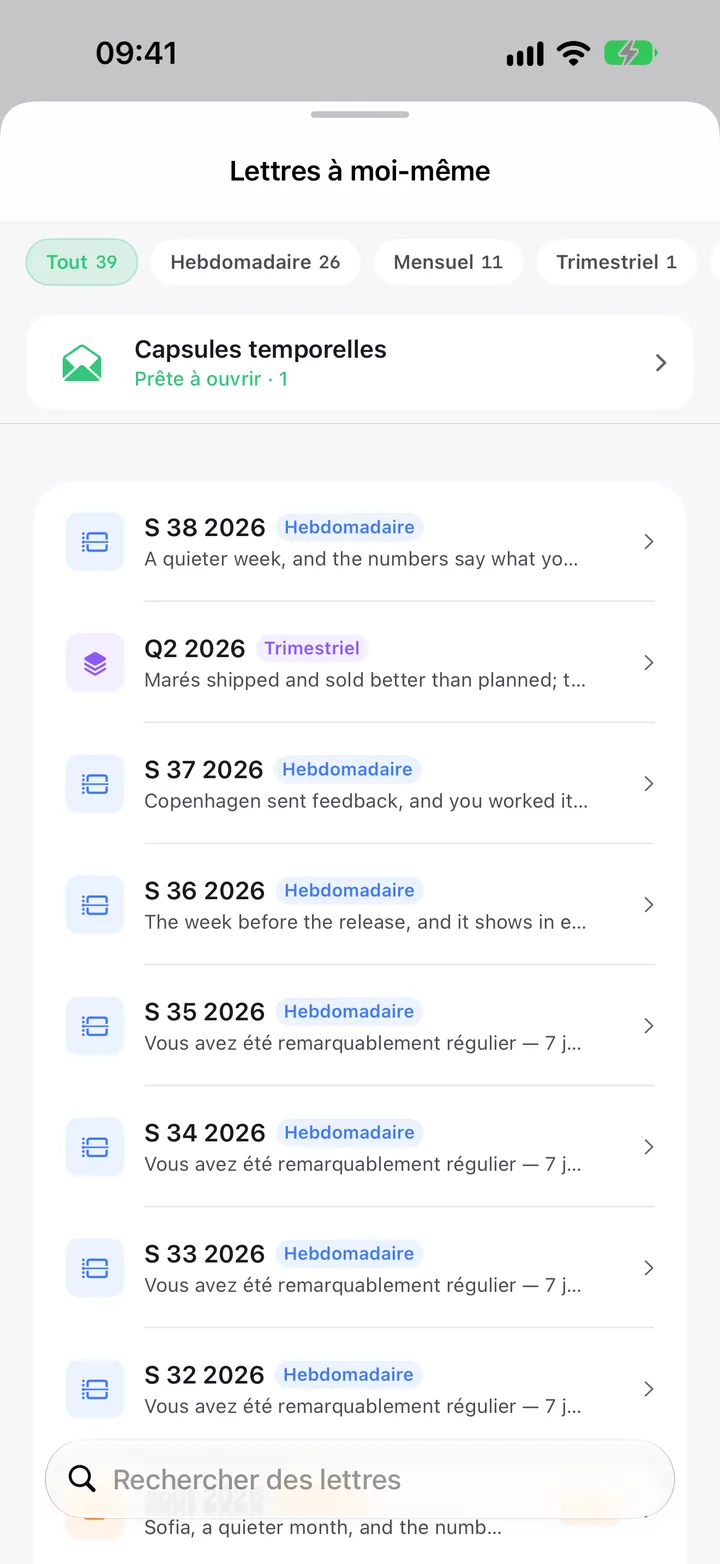Grab the sheet drag handle at top
Image resolution: width=720 pixels, height=1564 pixels.
pyautogui.click(x=360, y=114)
